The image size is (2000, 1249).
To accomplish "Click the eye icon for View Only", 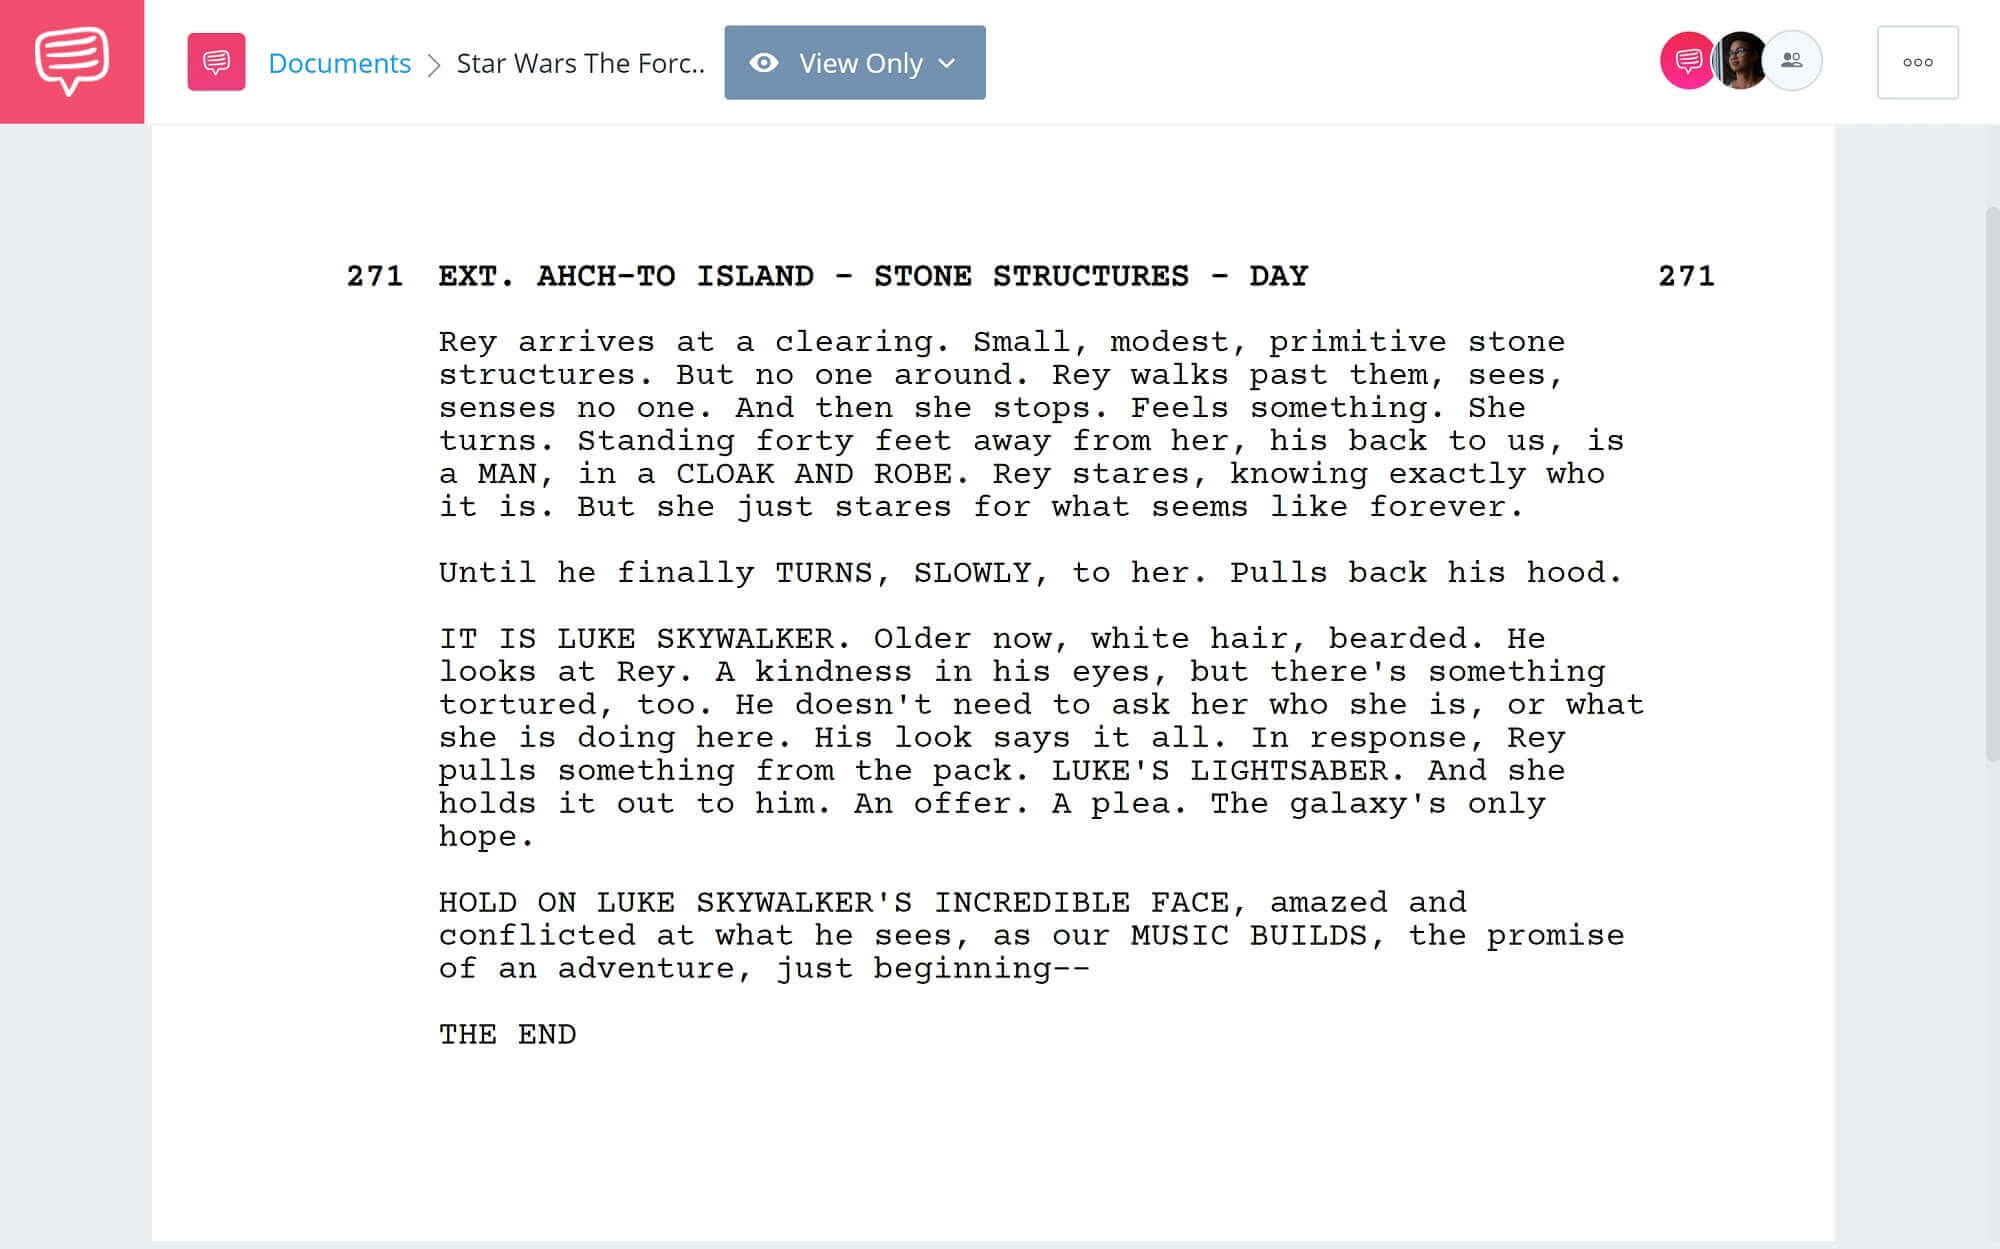I will tap(764, 62).
